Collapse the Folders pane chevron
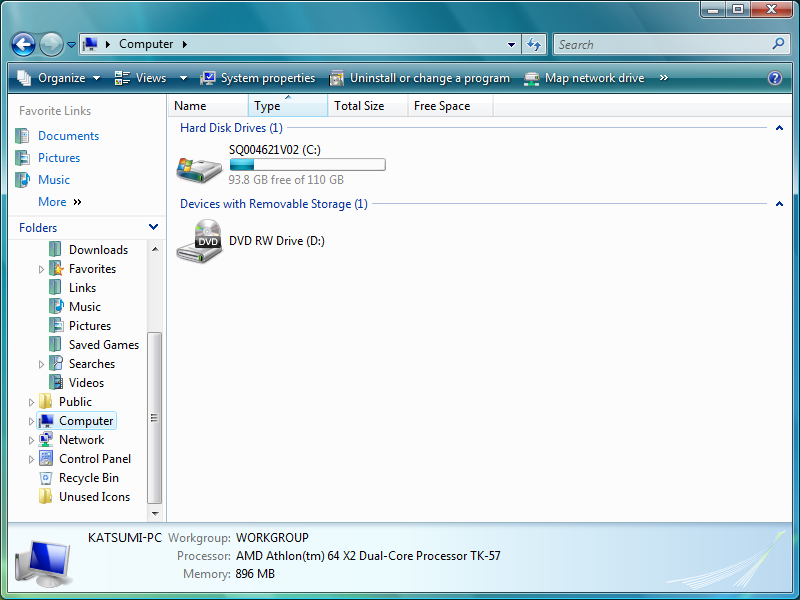800x600 pixels. click(x=153, y=227)
